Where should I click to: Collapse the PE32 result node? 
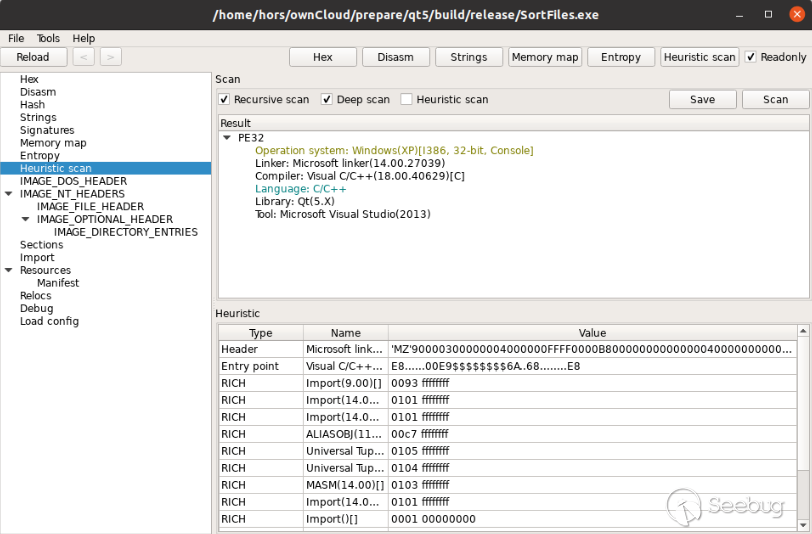tap(227, 138)
